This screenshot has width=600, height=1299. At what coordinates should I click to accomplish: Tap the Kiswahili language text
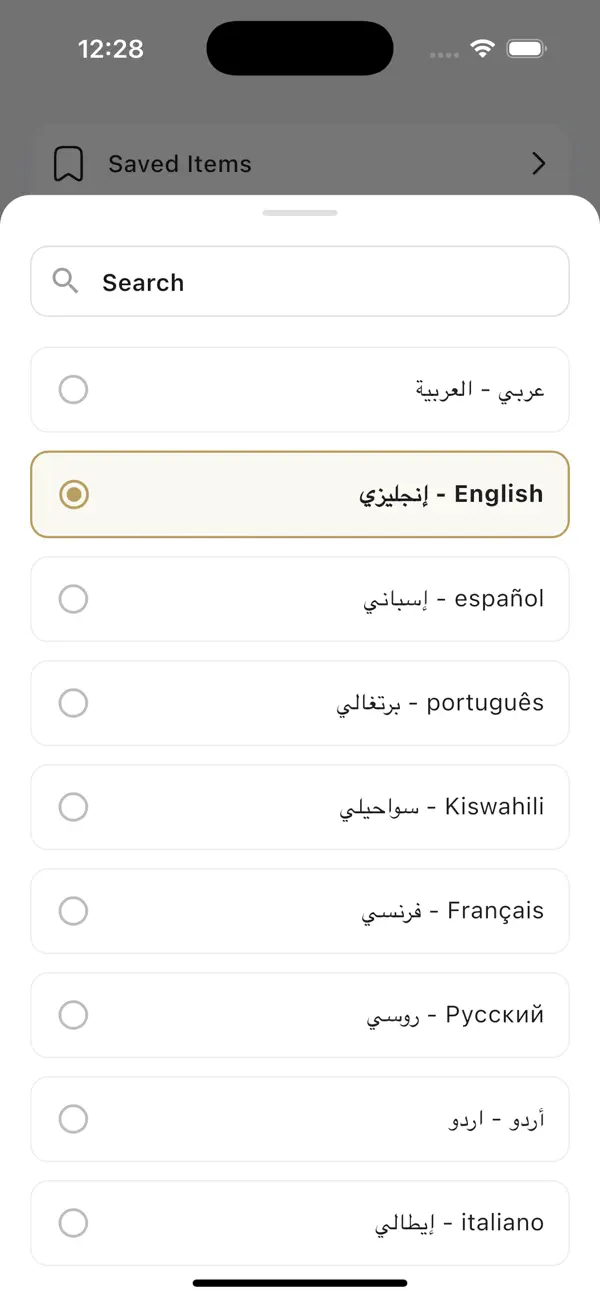point(442,807)
